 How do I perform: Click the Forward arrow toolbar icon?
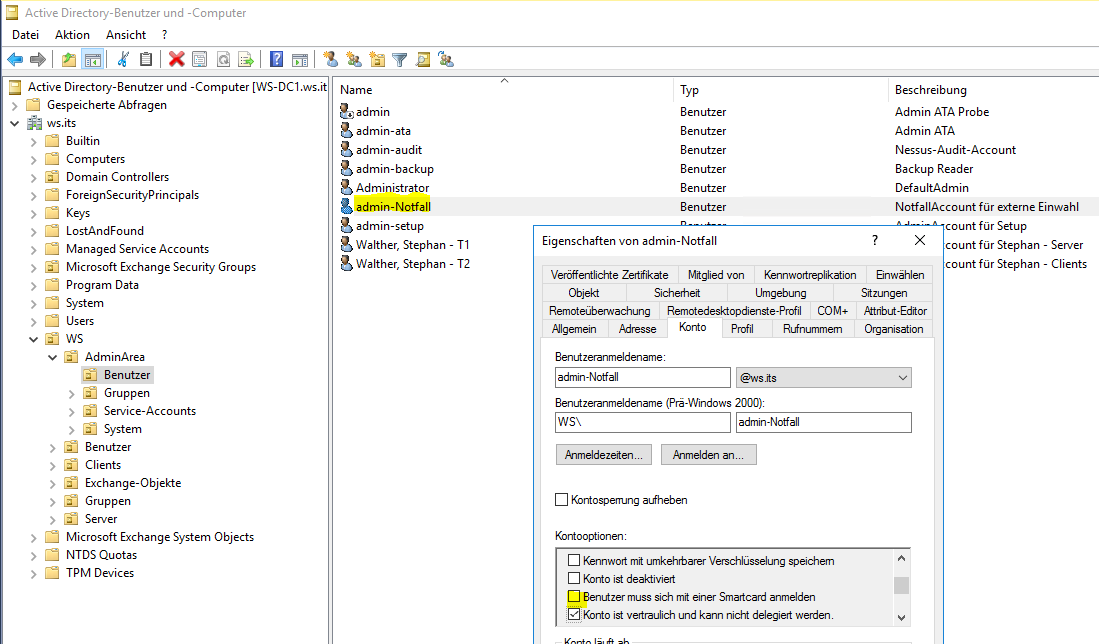[38, 60]
